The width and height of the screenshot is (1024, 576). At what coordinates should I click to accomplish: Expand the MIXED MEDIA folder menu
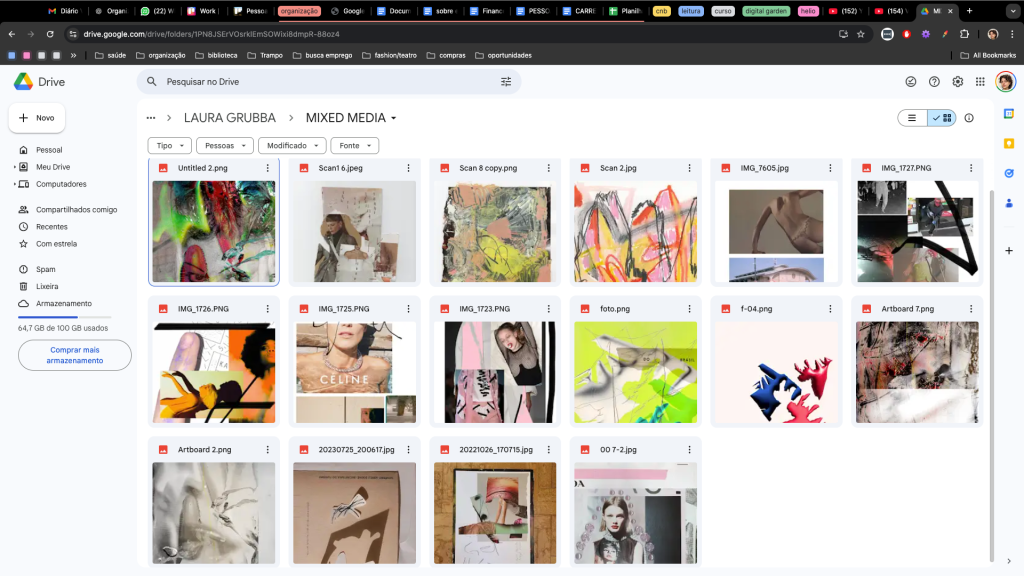[x=393, y=118]
